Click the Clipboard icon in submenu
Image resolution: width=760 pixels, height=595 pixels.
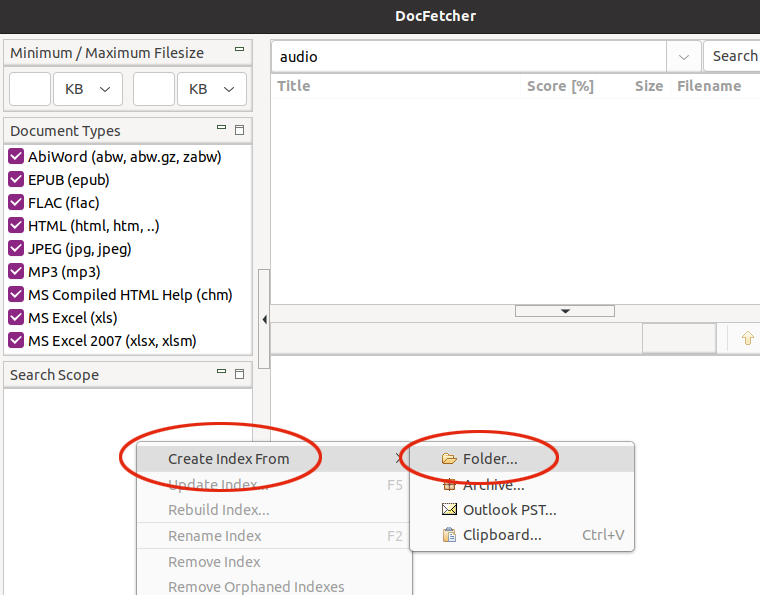449,535
